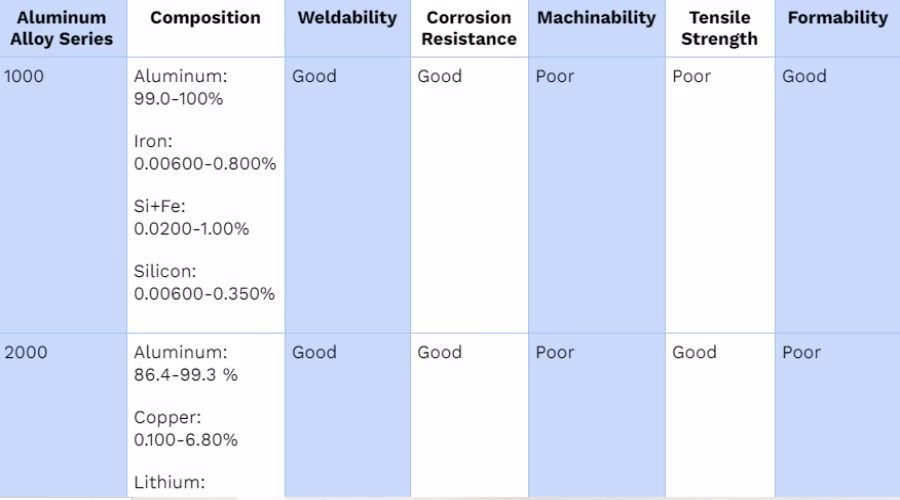Select the Composition column header
This screenshot has height=500, width=900.
[x=205, y=18]
